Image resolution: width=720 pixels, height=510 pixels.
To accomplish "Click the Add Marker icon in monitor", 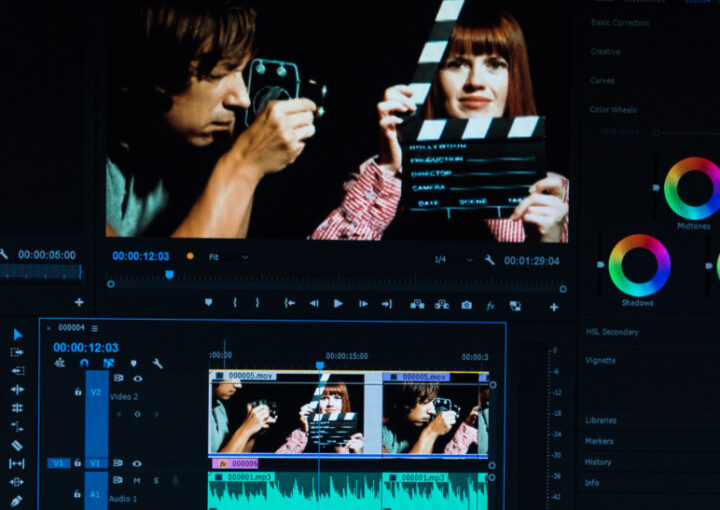I will 208,303.
